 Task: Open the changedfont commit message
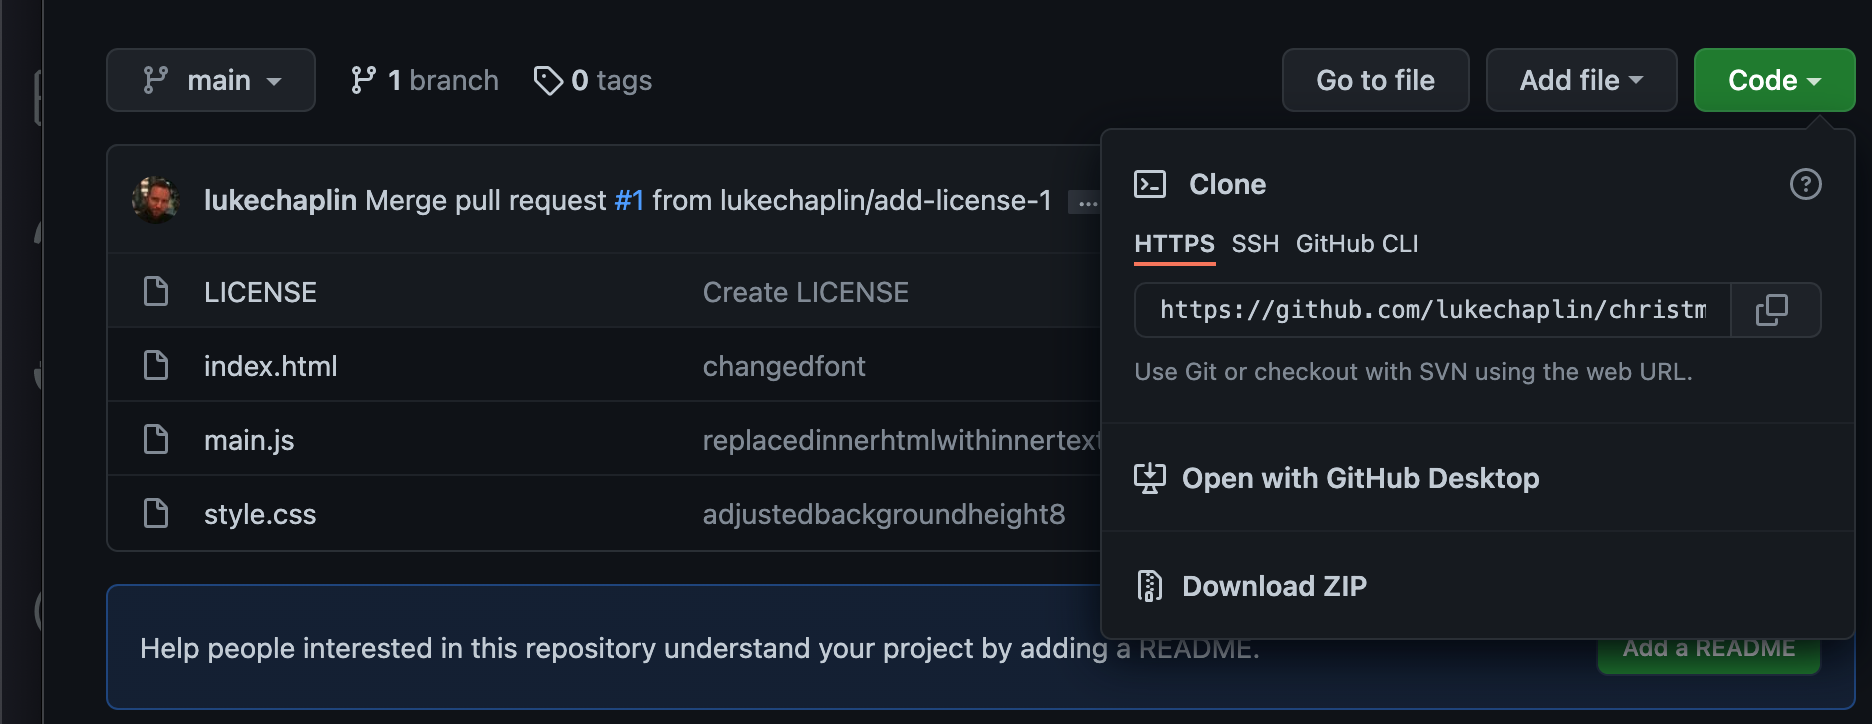click(784, 366)
